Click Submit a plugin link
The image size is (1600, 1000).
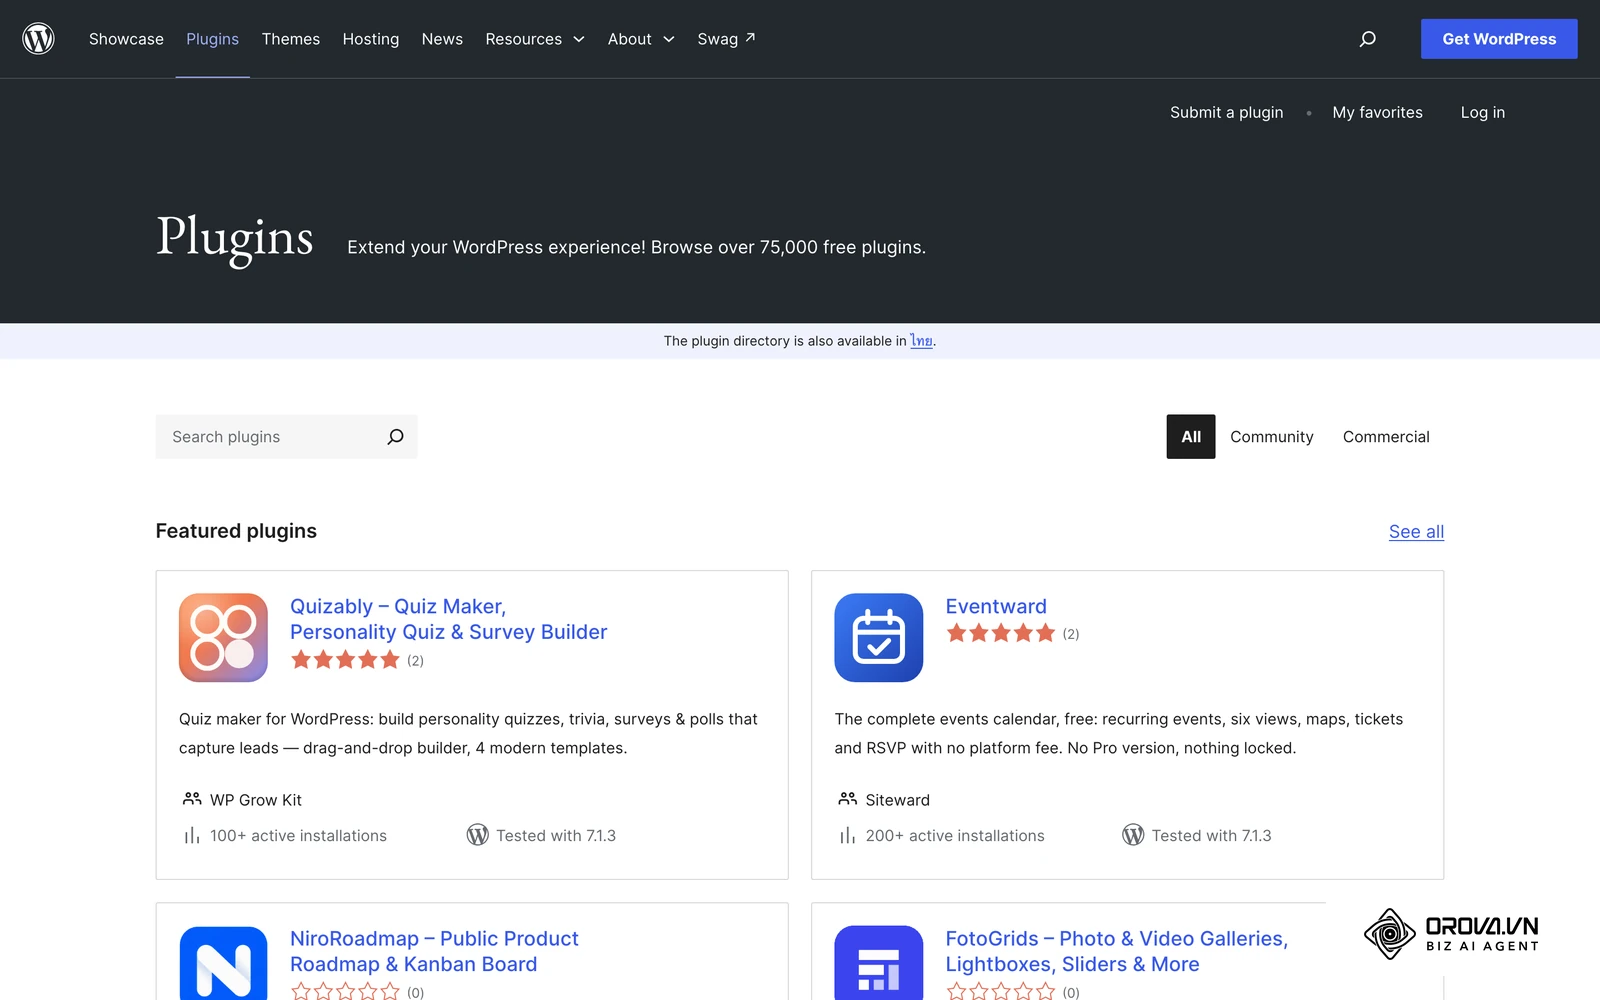click(x=1227, y=112)
